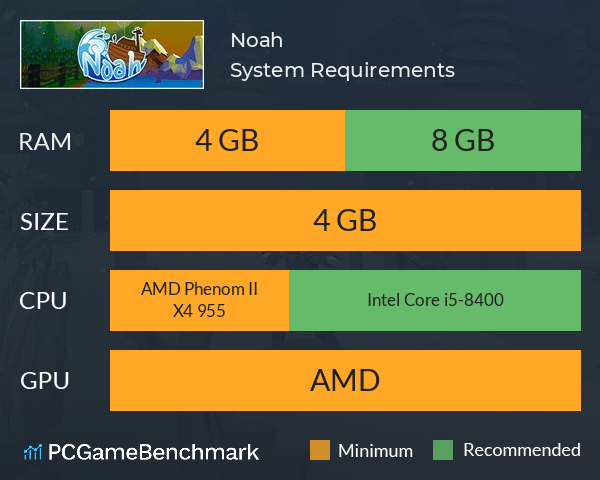Click the System Requirements heading
The height and width of the screenshot is (480, 600).
pos(342,70)
